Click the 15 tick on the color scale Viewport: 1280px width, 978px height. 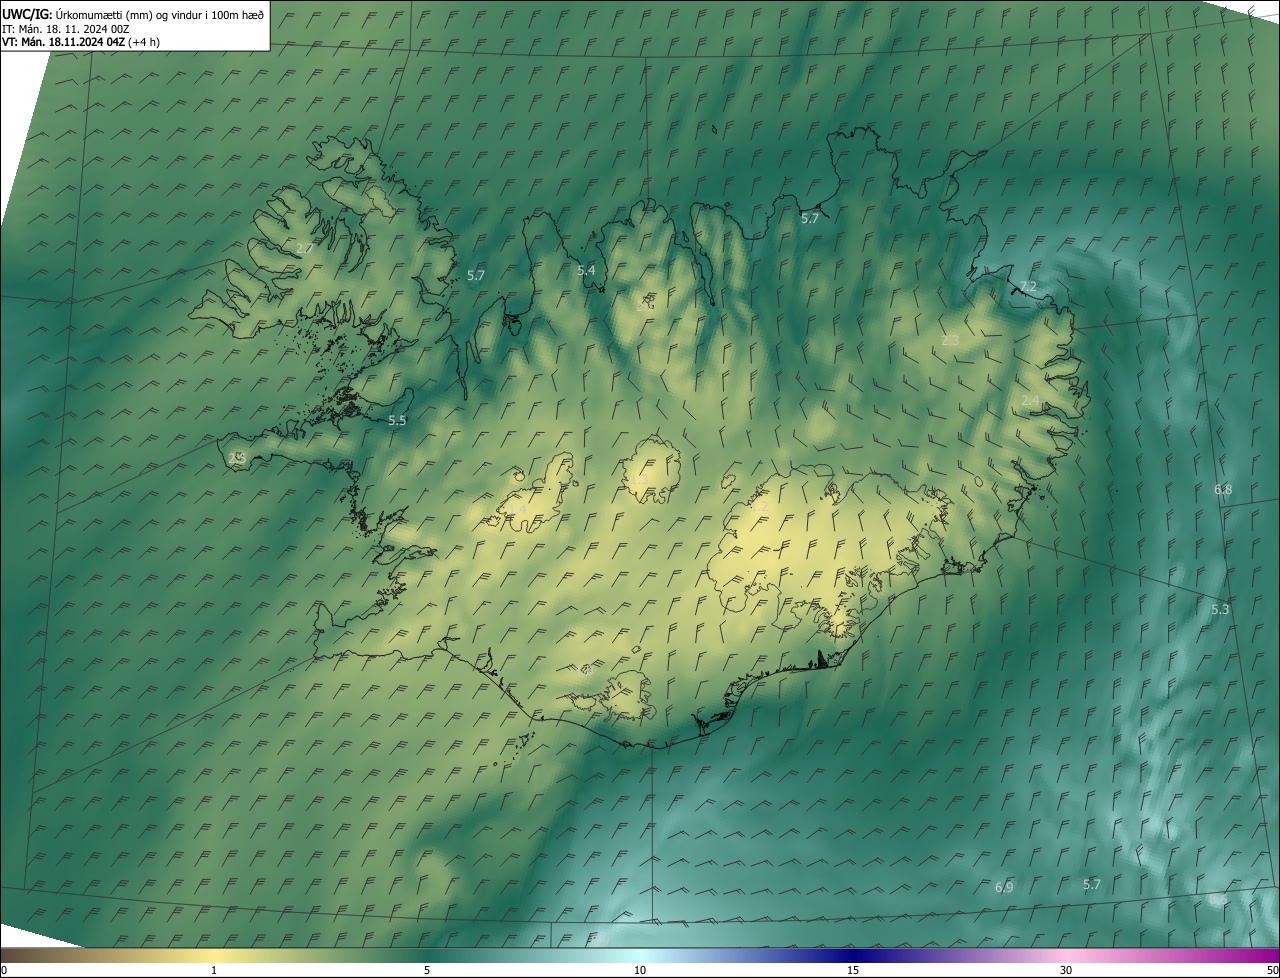[853, 970]
